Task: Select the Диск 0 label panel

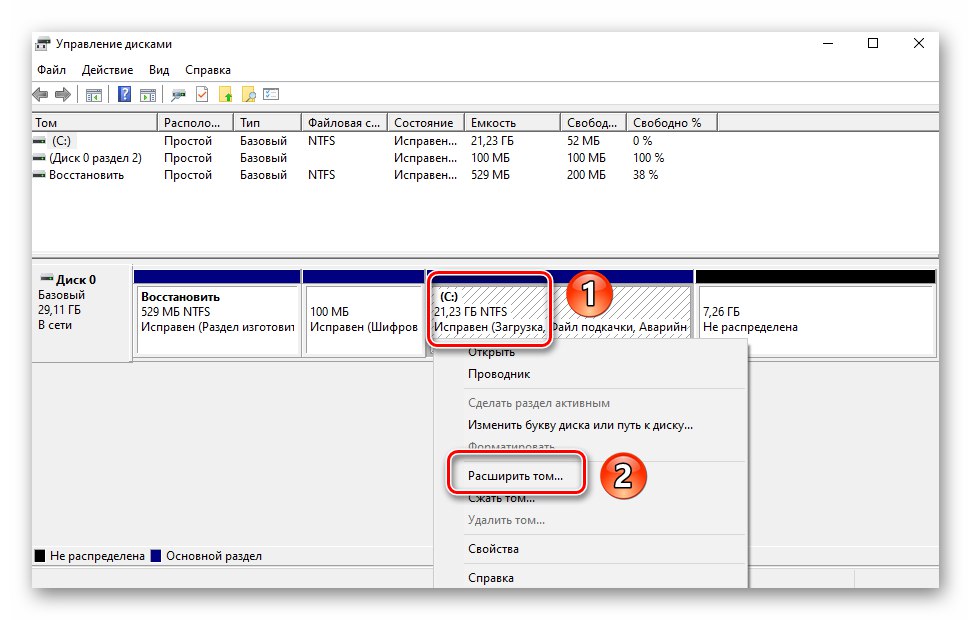Action: tap(82, 315)
